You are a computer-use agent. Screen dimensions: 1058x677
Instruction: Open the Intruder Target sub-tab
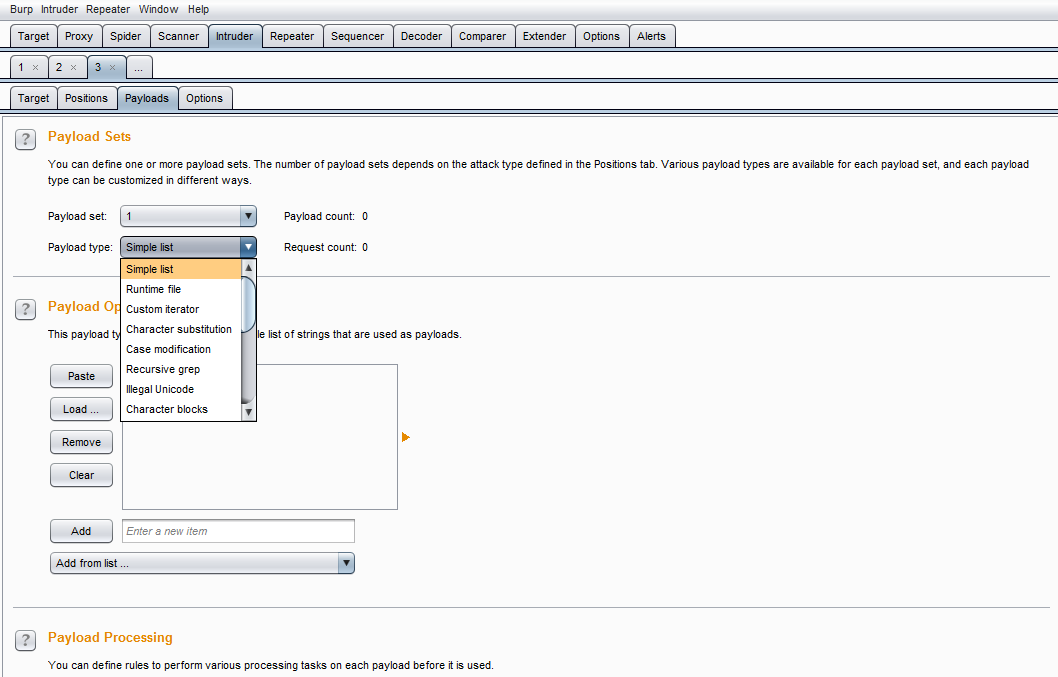34,99
